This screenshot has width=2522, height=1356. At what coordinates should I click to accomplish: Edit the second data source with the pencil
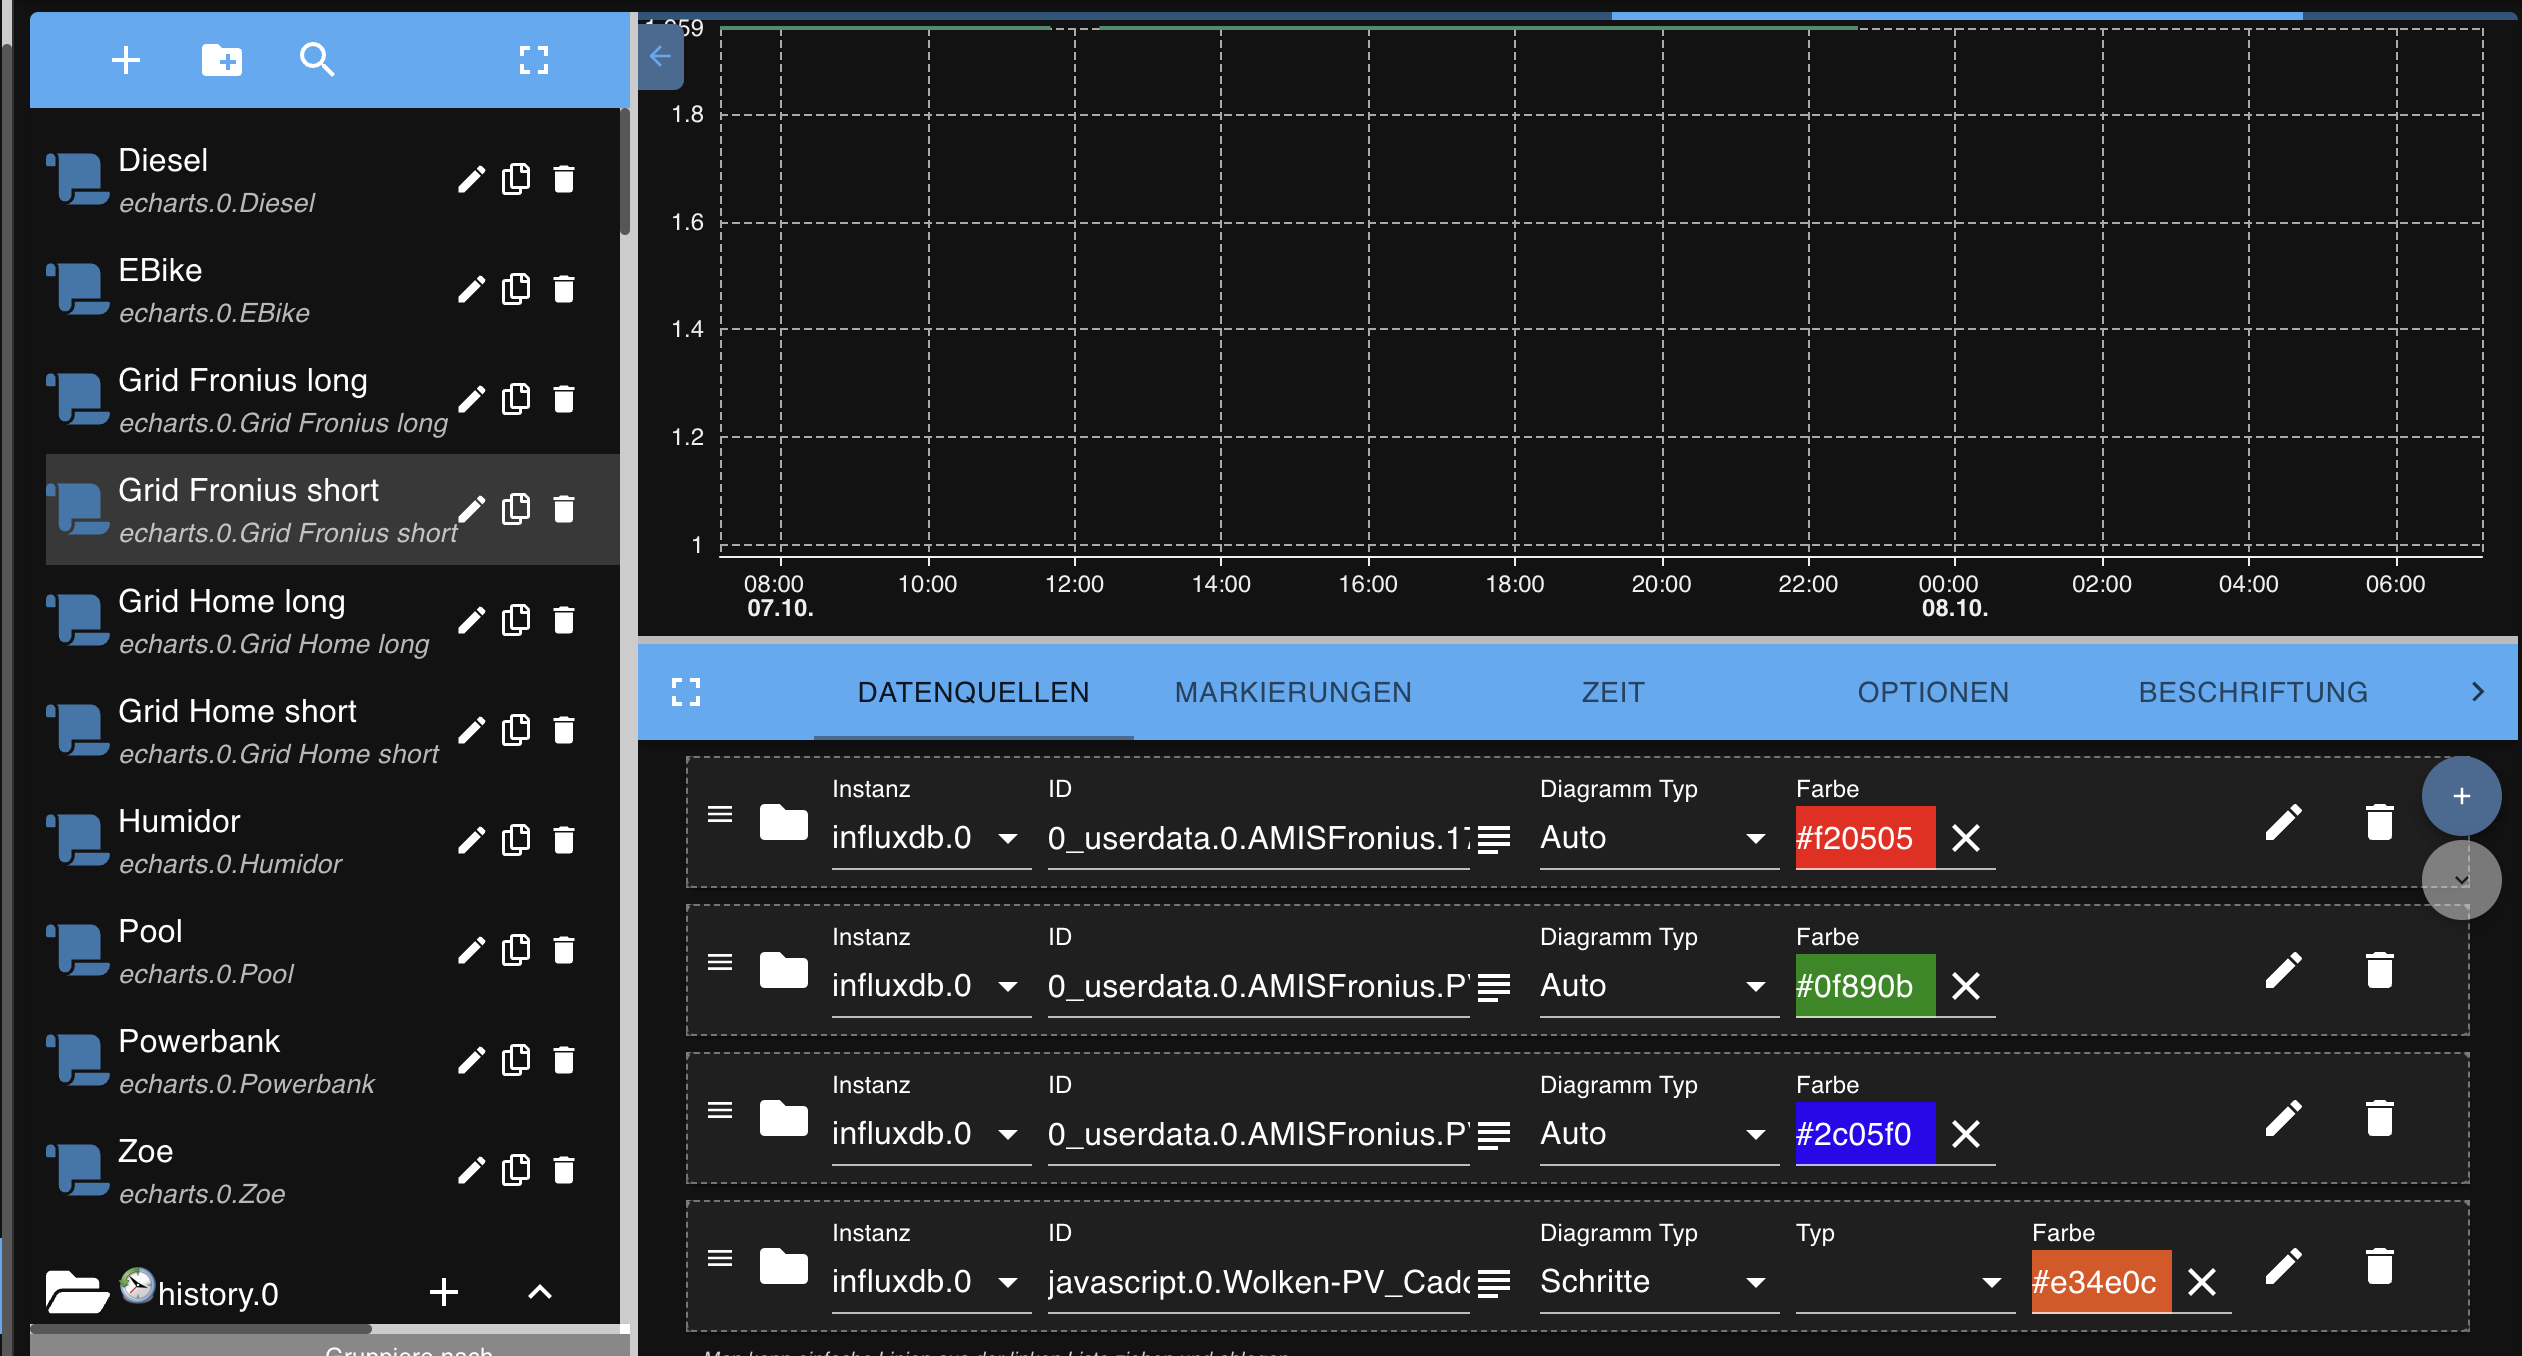(x=2286, y=968)
